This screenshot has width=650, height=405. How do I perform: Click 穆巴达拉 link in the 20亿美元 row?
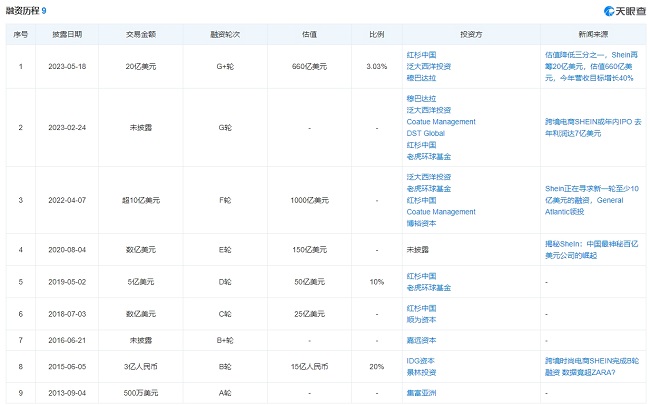(x=421, y=78)
